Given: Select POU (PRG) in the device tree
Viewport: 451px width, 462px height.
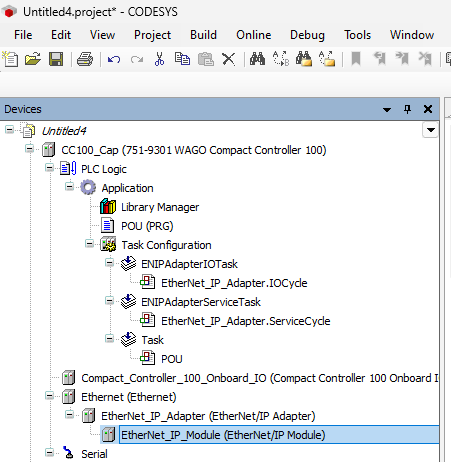Looking at the screenshot, I should 147,226.
